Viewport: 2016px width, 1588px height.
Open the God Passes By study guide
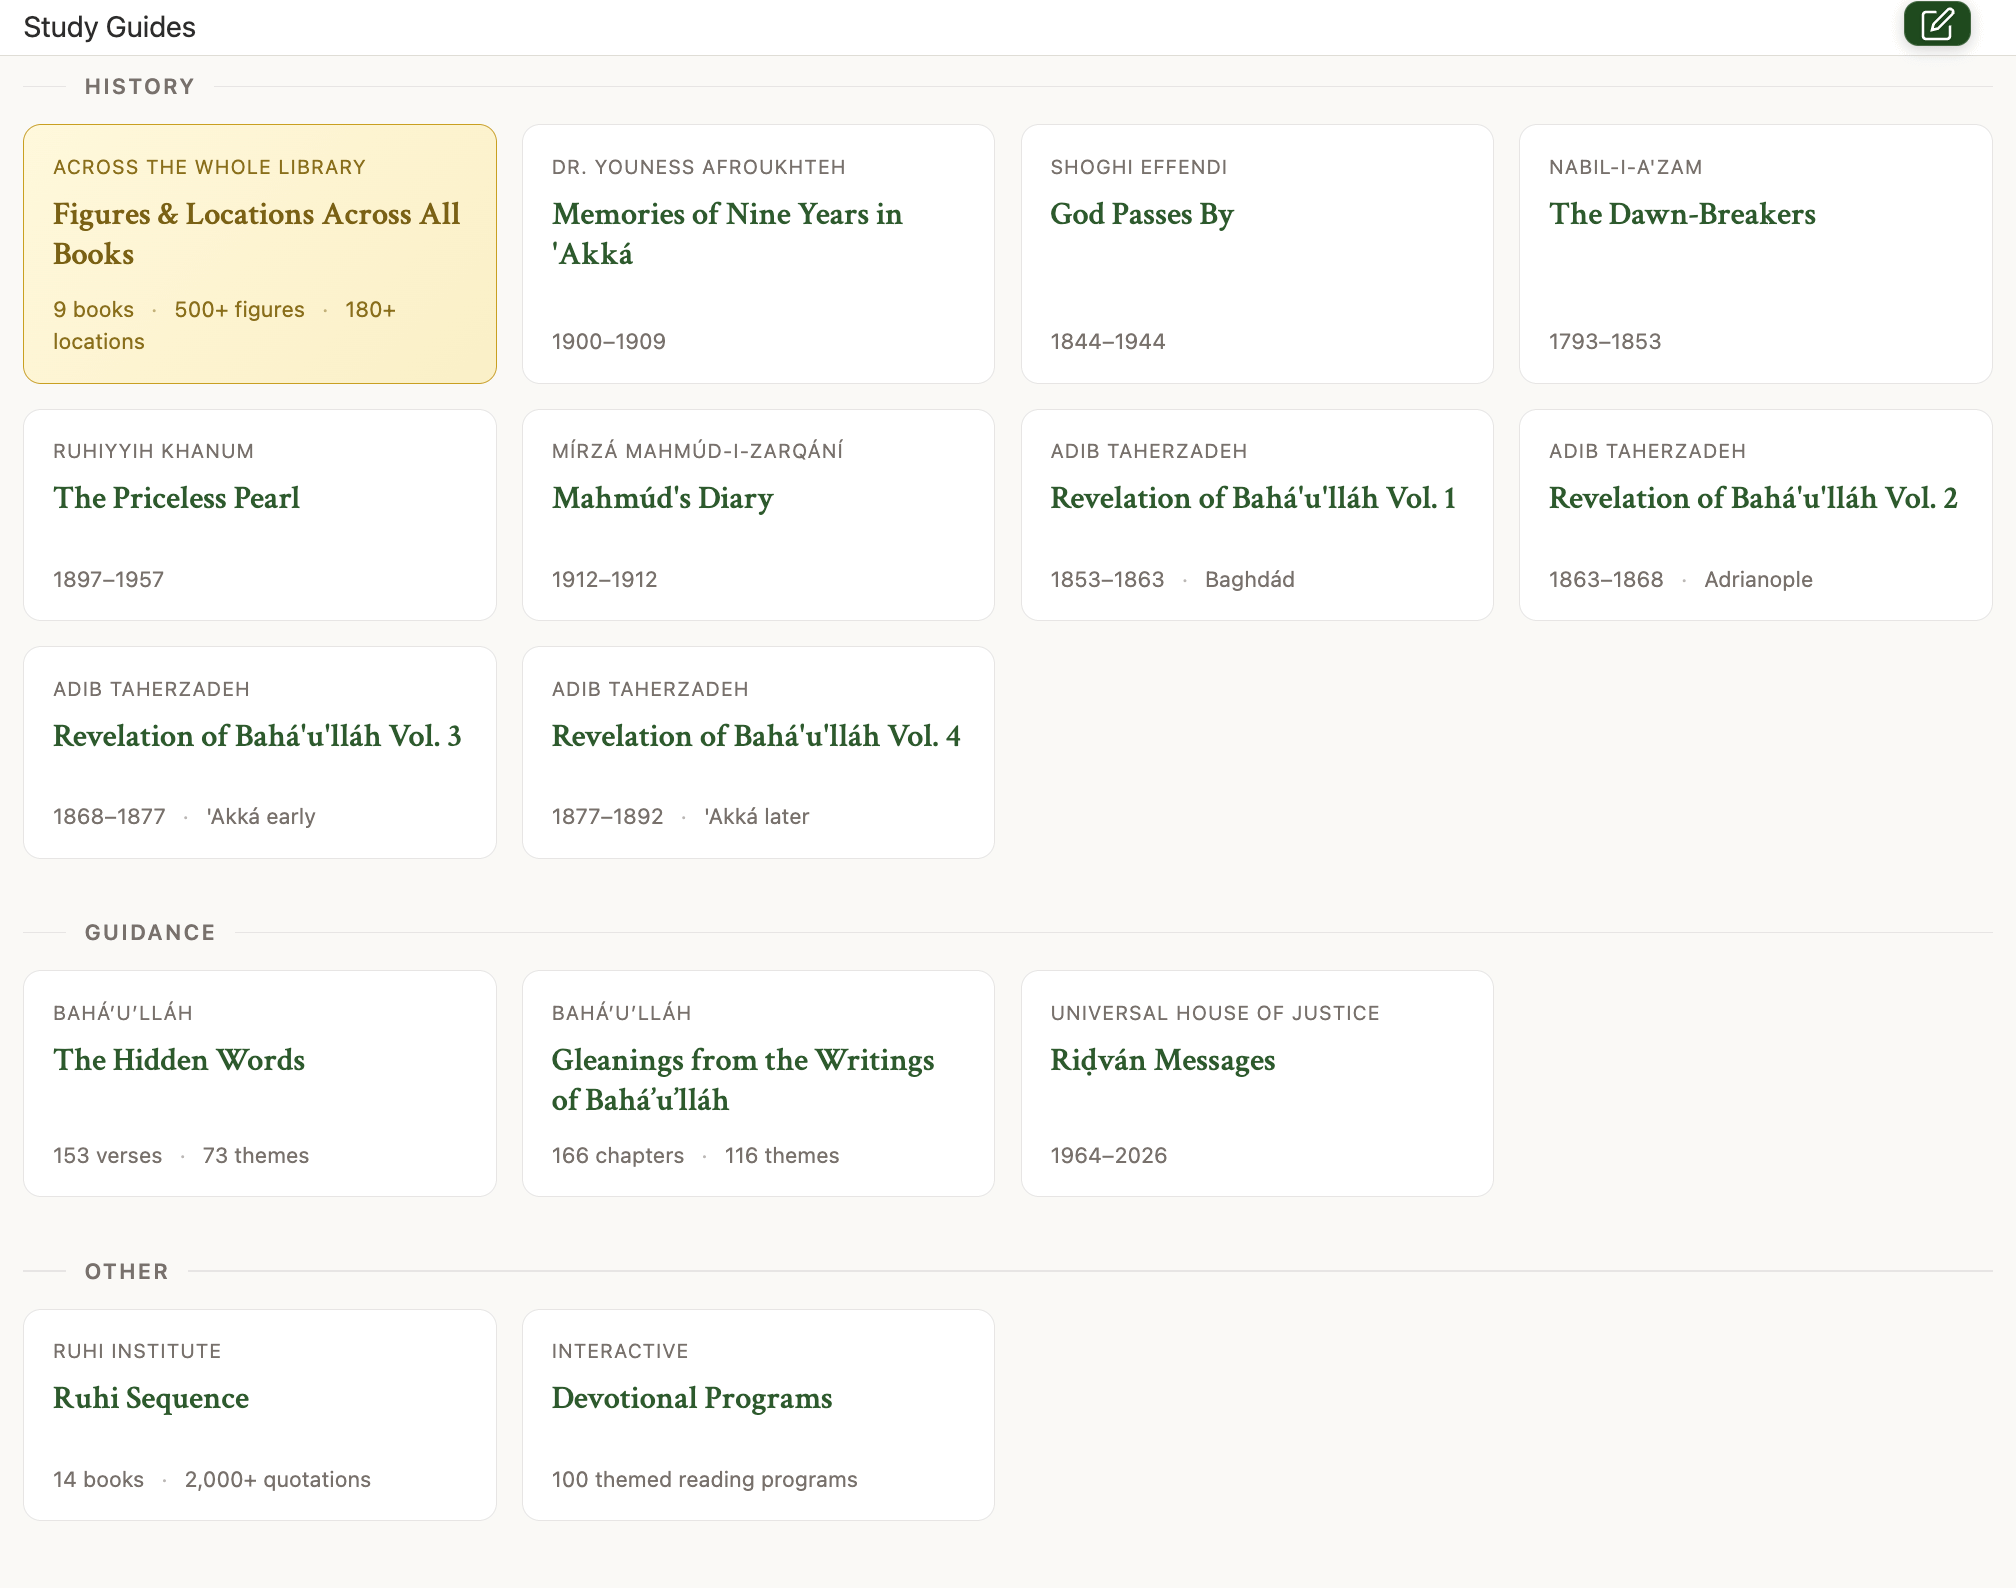(x=1257, y=254)
